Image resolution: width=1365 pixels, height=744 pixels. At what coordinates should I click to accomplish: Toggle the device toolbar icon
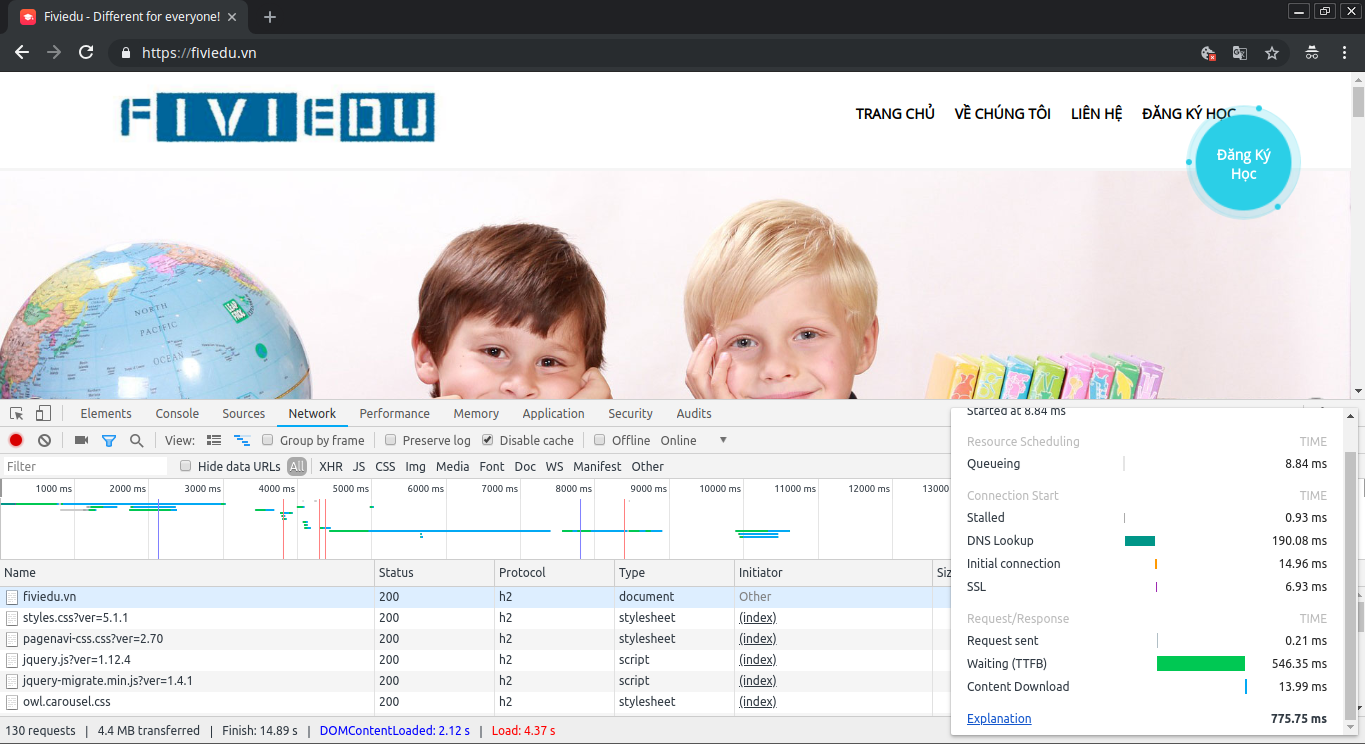(x=43, y=414)
